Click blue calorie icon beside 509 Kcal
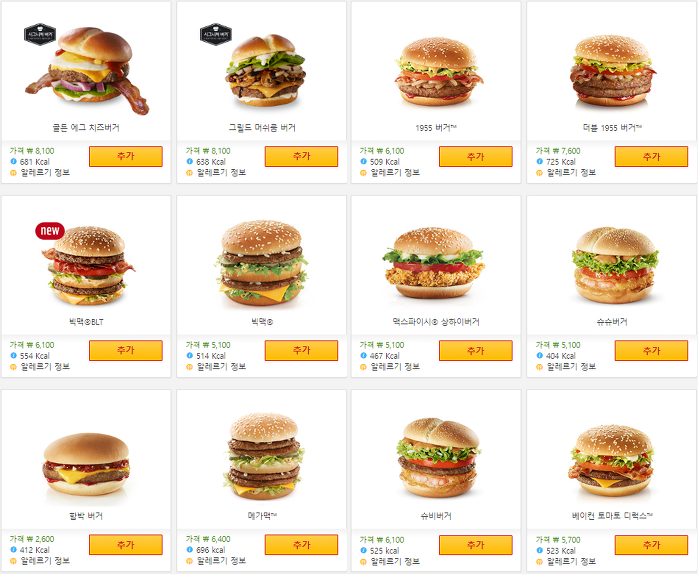 (363, 162)
